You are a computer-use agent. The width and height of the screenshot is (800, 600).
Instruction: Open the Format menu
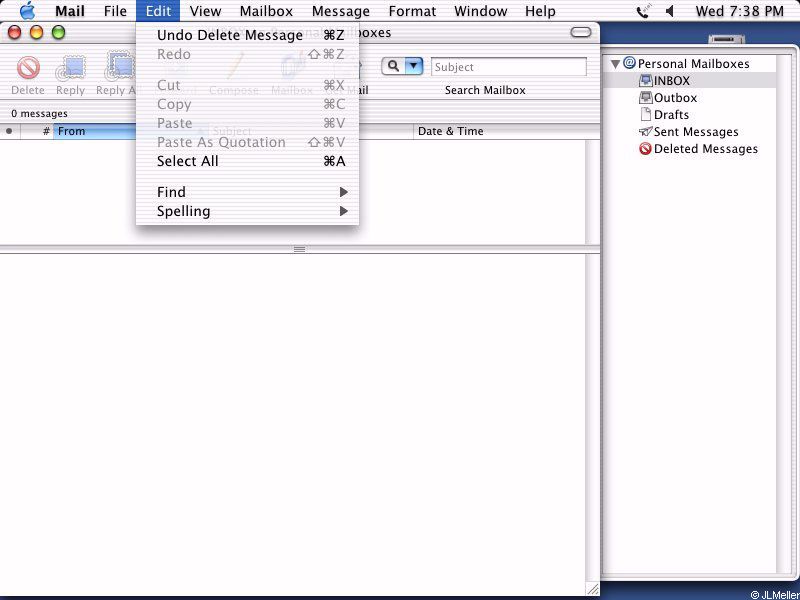[x=412, y=11]
